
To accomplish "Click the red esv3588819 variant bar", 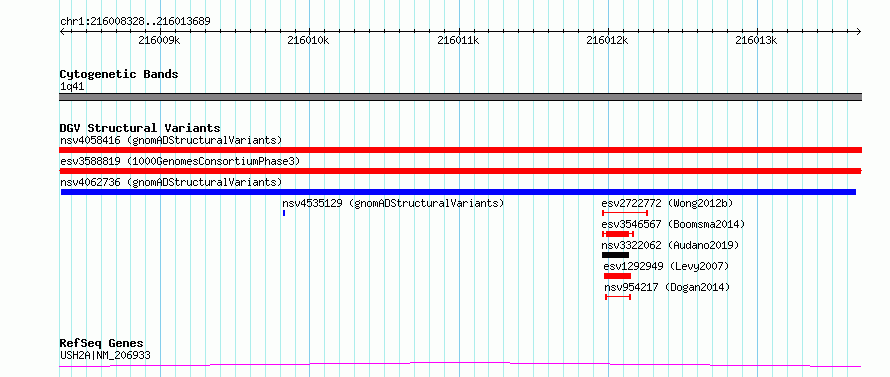I will 460,171.
